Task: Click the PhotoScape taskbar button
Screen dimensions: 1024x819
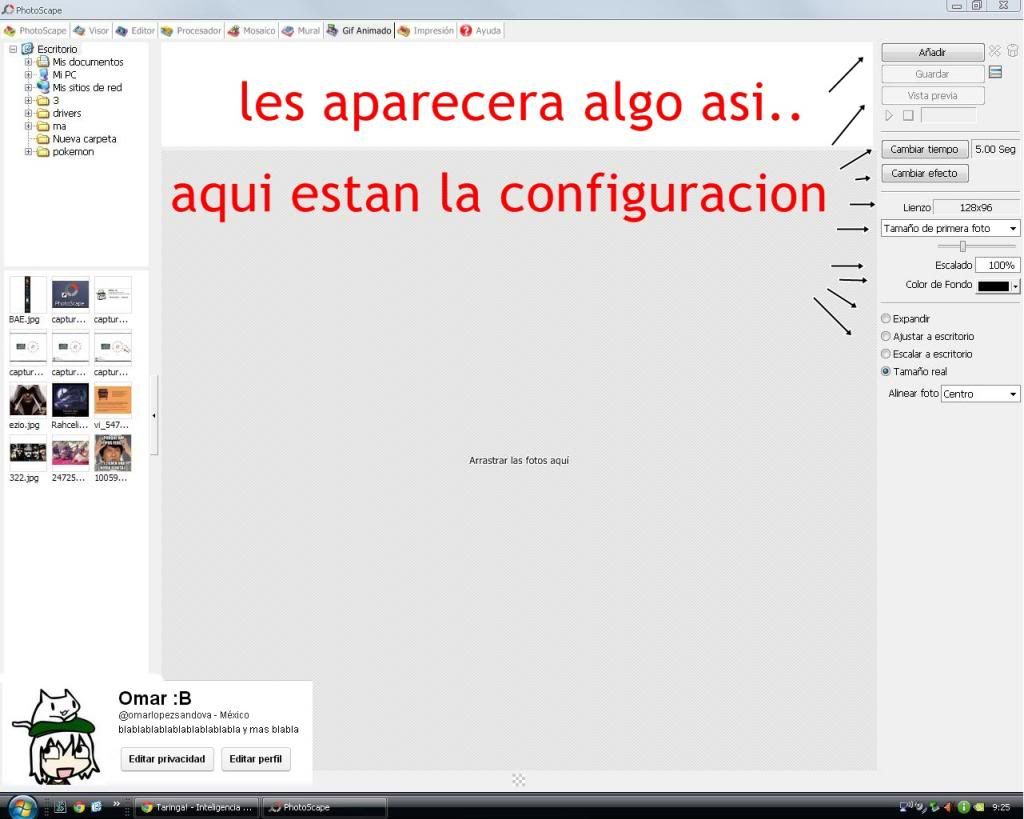Action: [x=323, y=807]
